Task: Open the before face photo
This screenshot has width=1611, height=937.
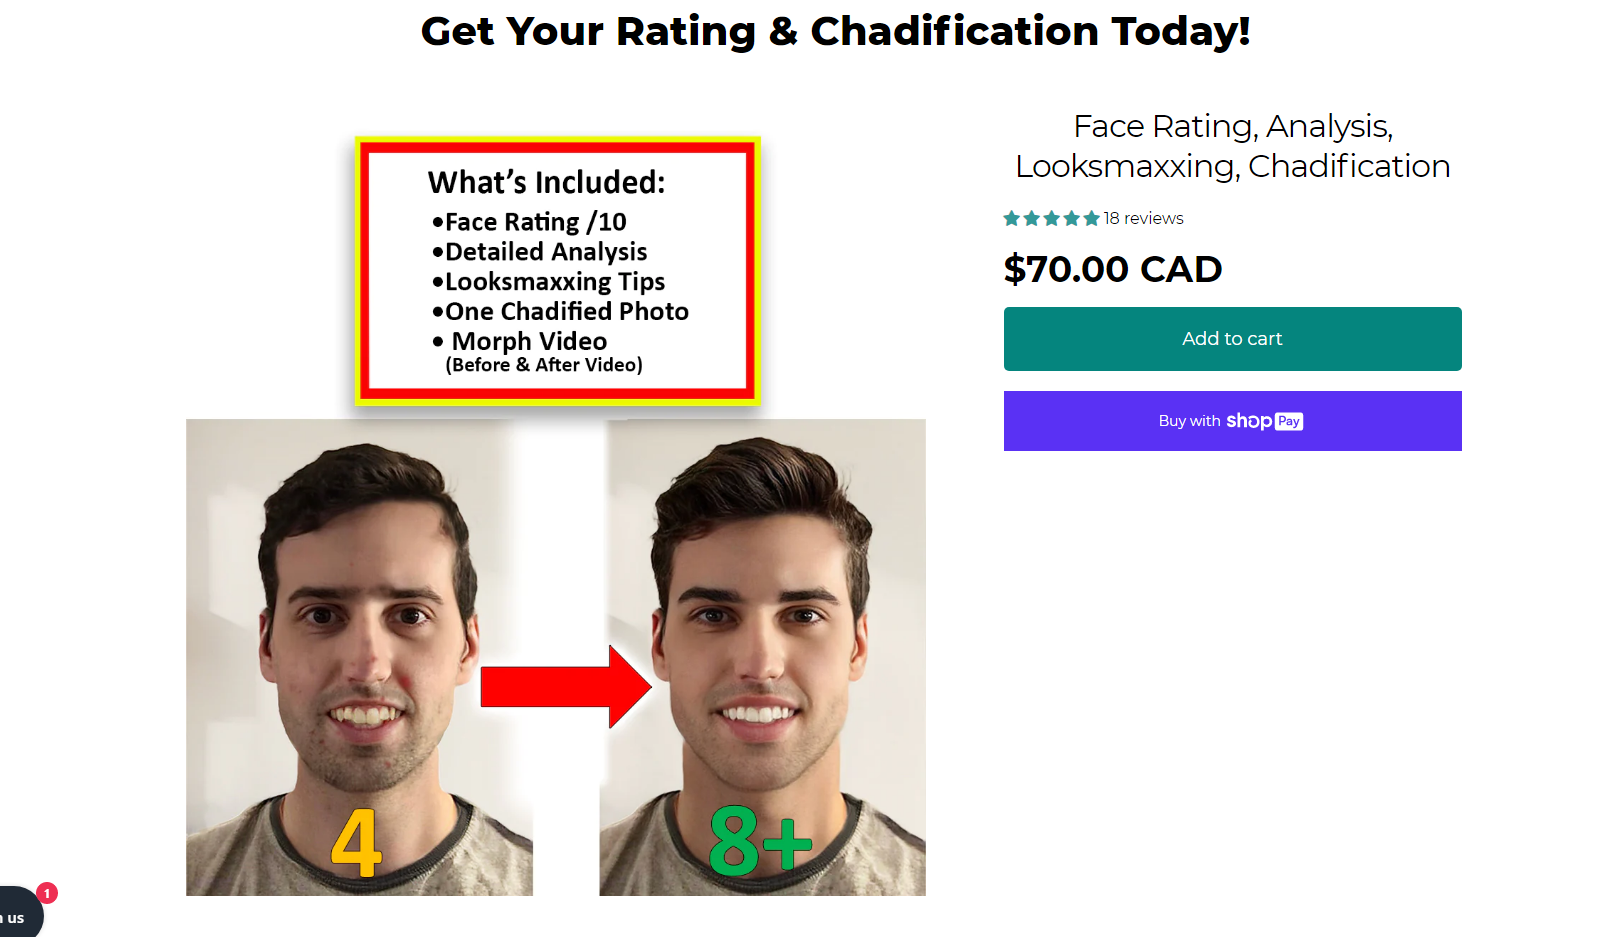Action: 359,657
